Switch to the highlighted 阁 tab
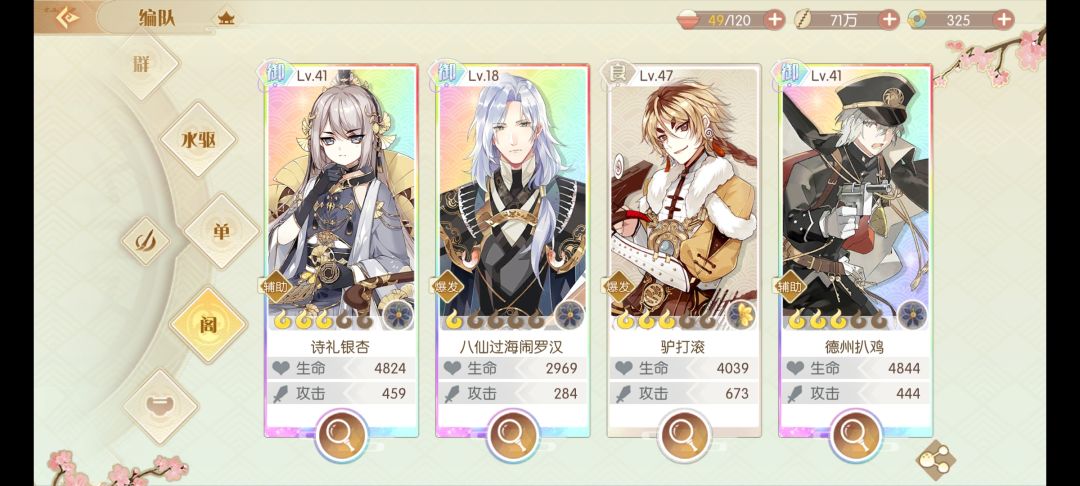 point(208,324)
